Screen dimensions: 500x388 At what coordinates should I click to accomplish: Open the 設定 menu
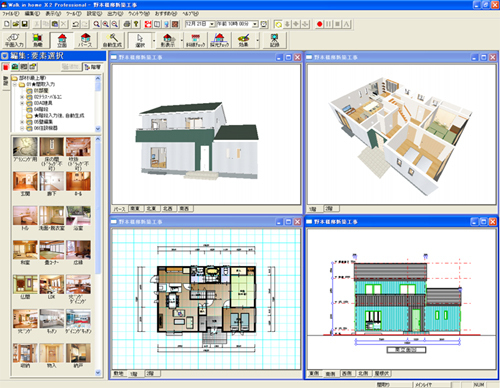[x=94, y=14]
